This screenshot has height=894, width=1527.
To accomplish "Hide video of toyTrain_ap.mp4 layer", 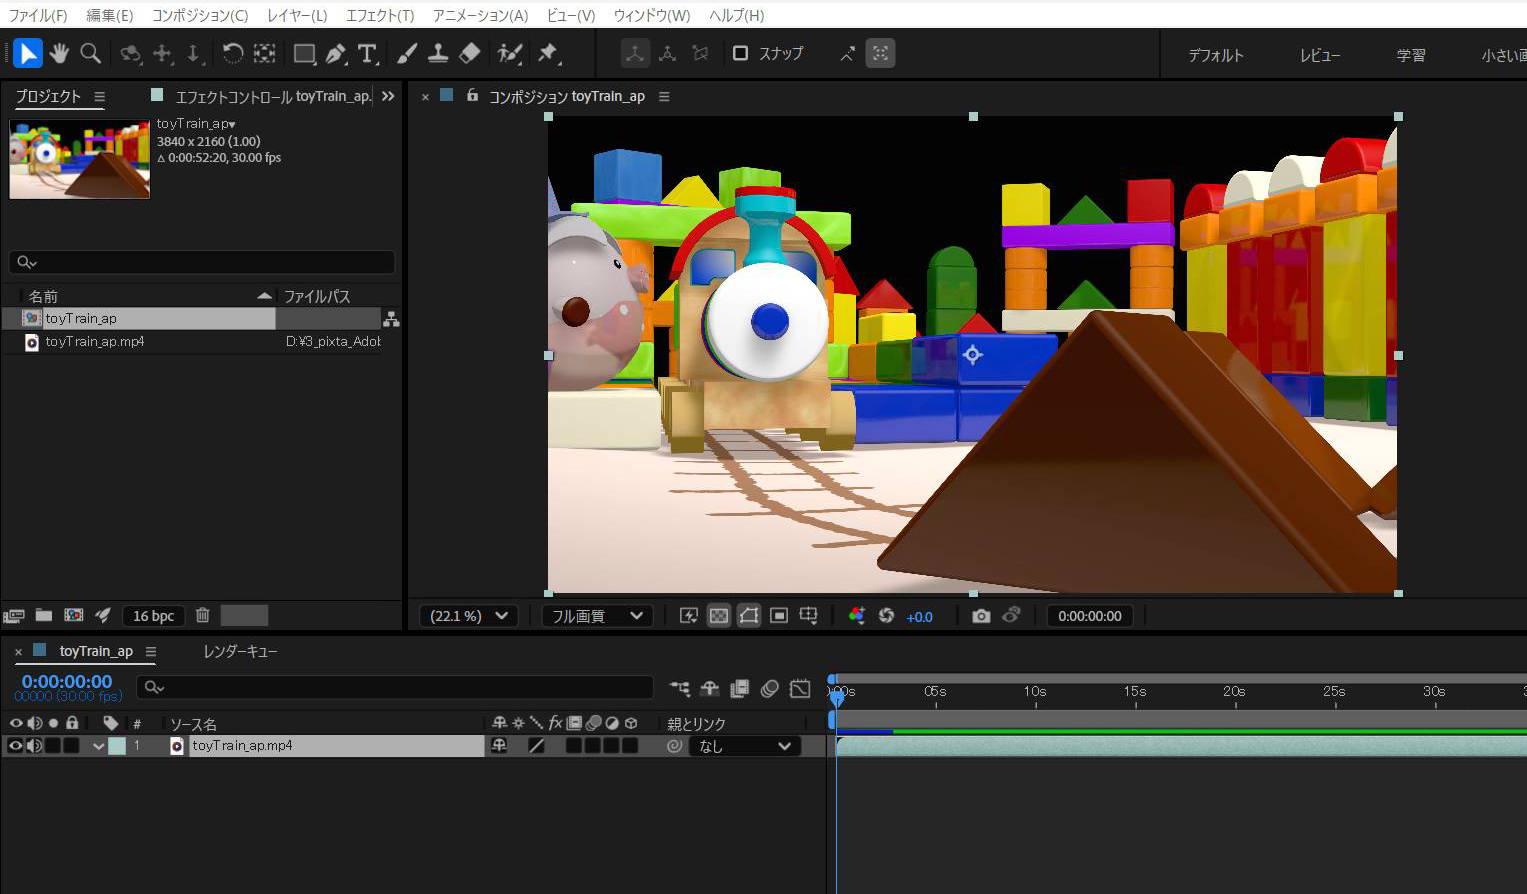I will [15, 746].
